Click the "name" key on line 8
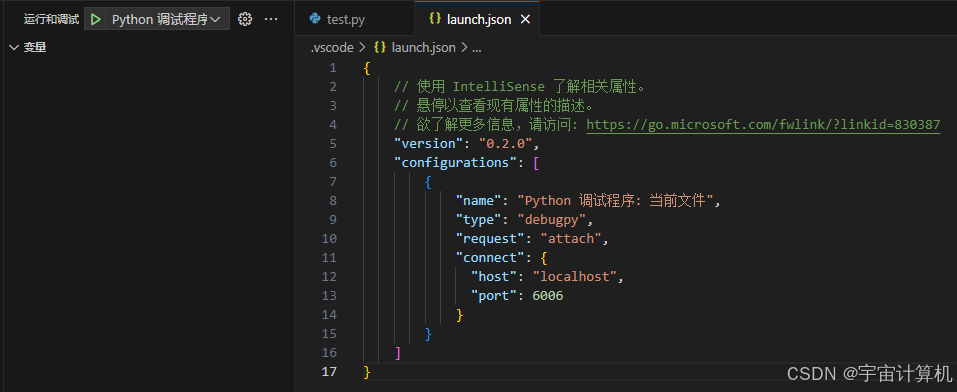 [478, 200]
